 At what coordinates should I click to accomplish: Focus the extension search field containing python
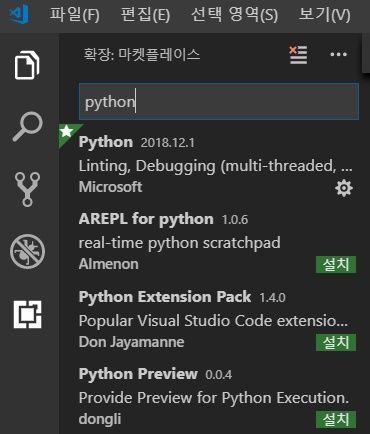point(219,102)
